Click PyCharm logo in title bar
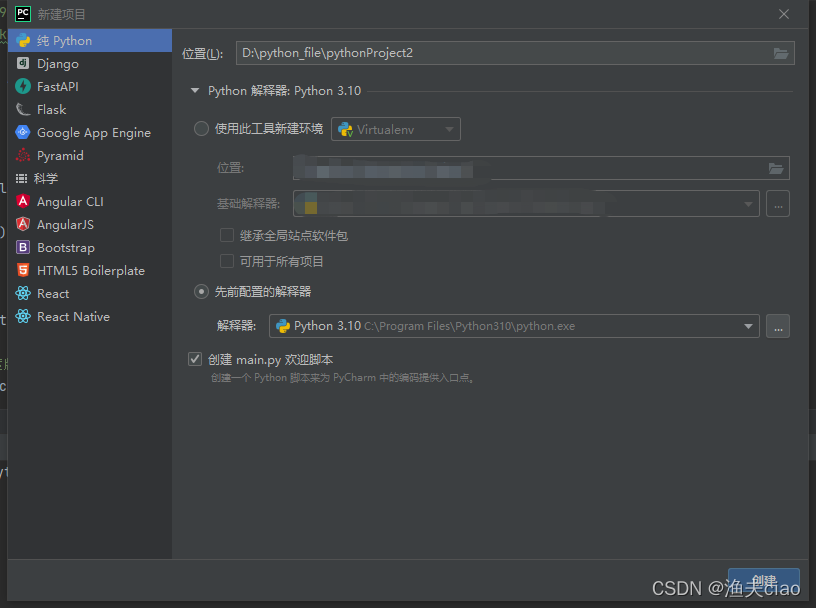The height and width of the screenshot is (608, 816). [x=23, y=14]
